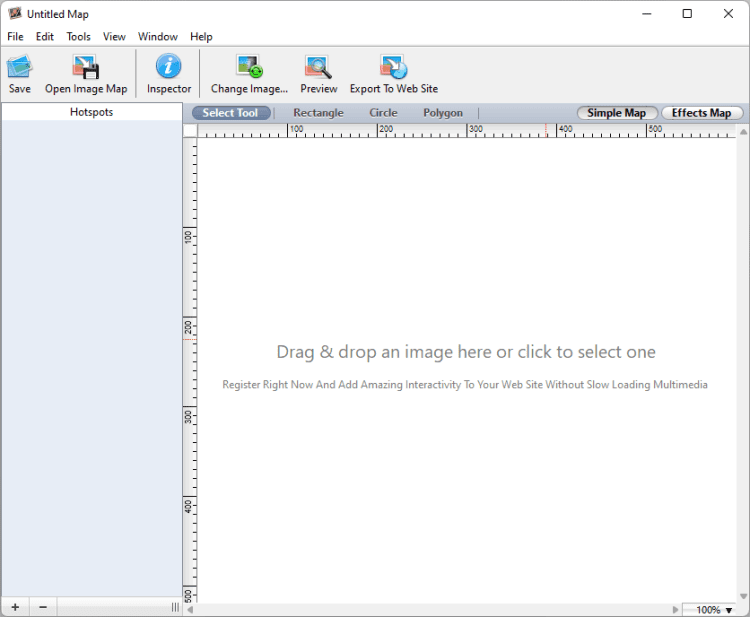Click the 300 mark on horizontal ruler

tap(475, 129)
